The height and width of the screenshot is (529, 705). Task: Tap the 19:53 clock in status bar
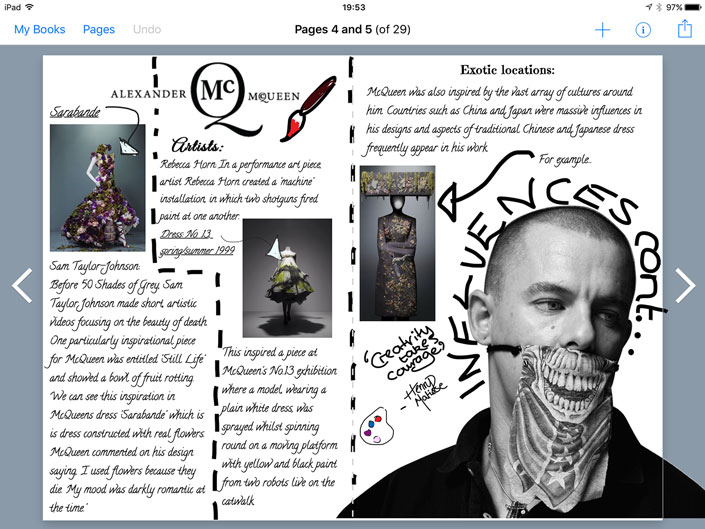pos(353,7)
